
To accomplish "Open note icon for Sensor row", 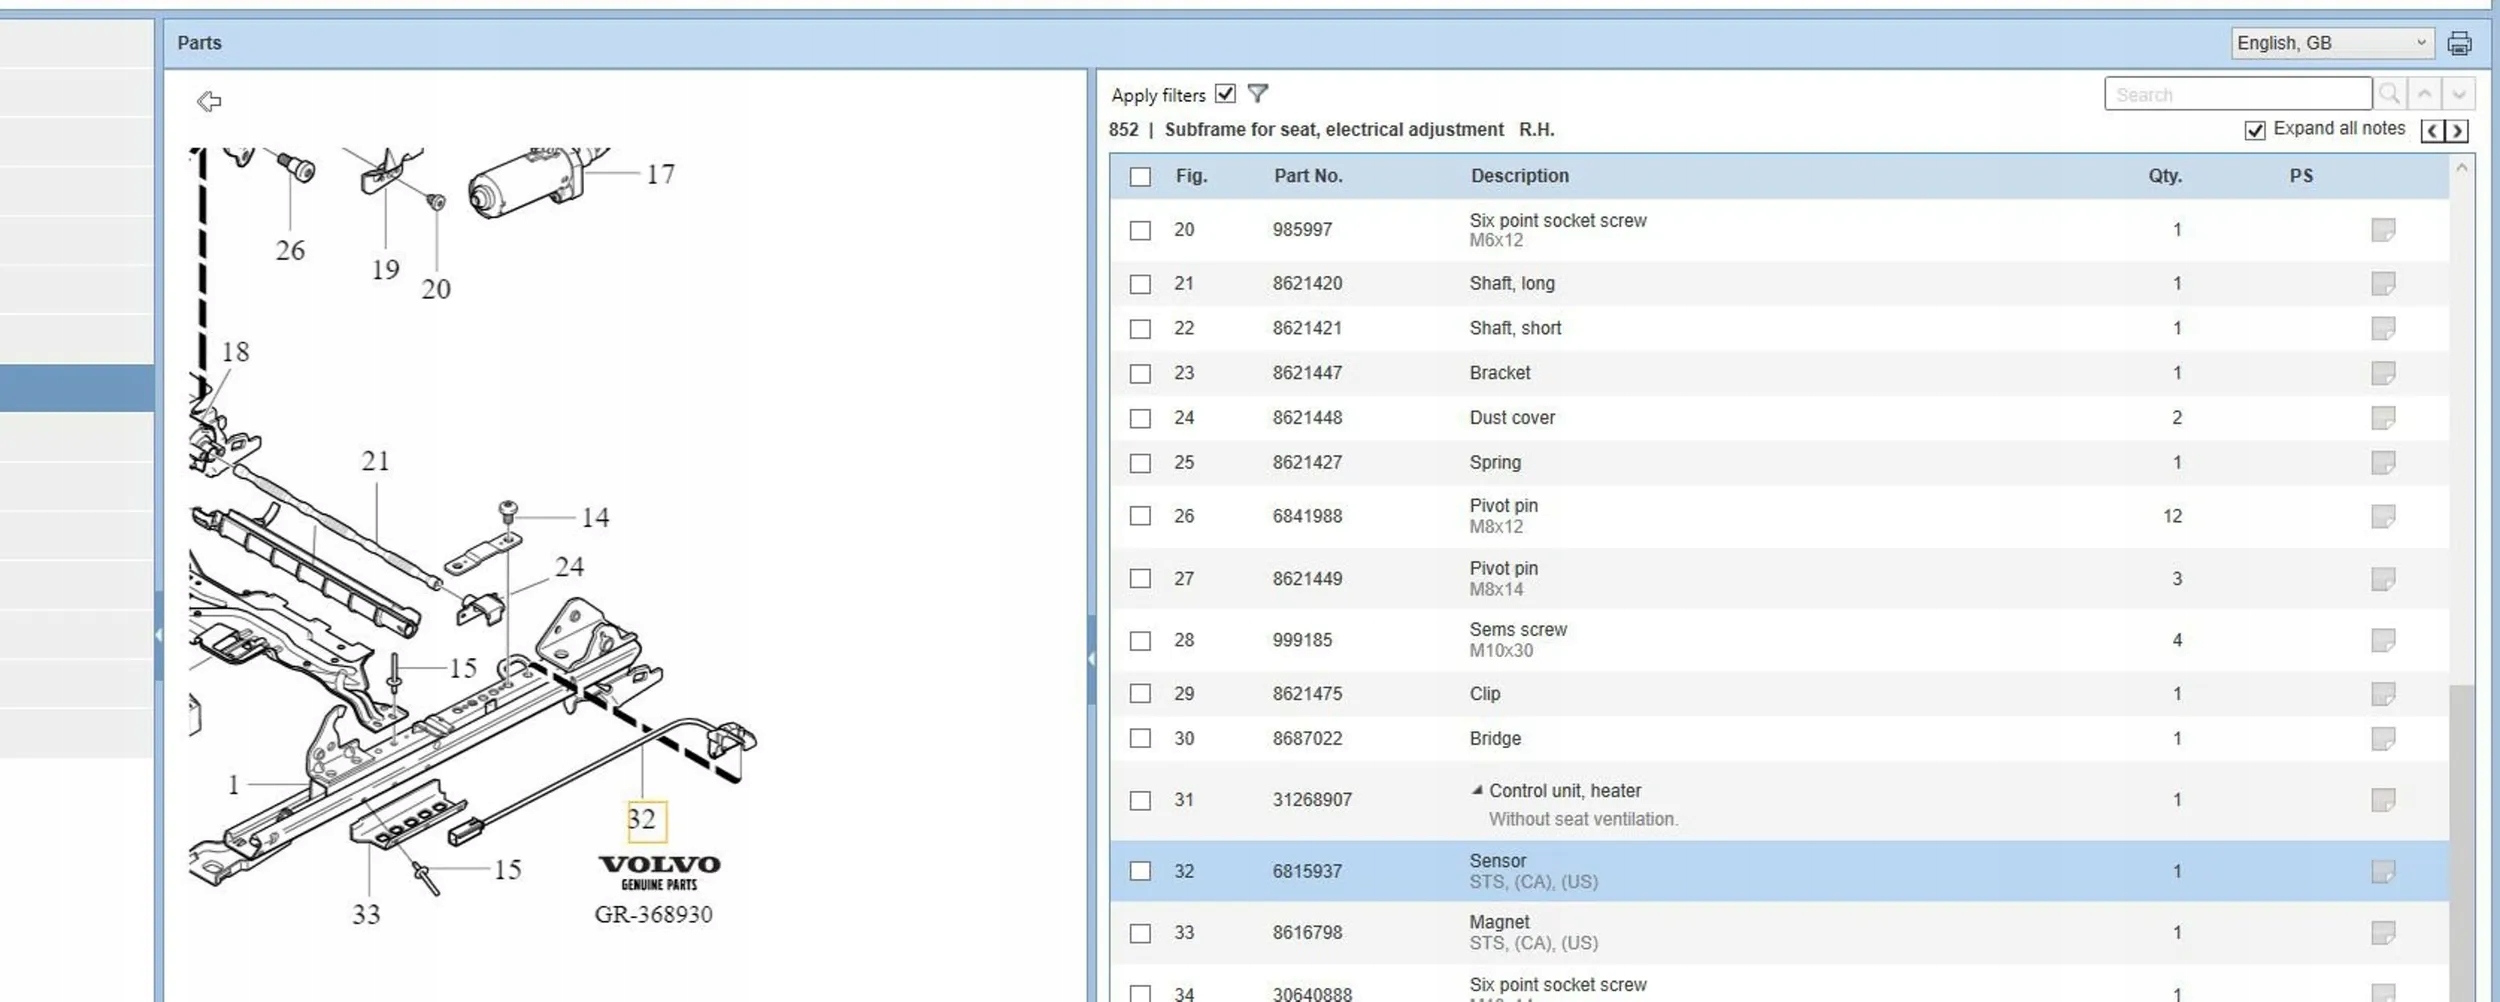I will tap(2383, 872).
